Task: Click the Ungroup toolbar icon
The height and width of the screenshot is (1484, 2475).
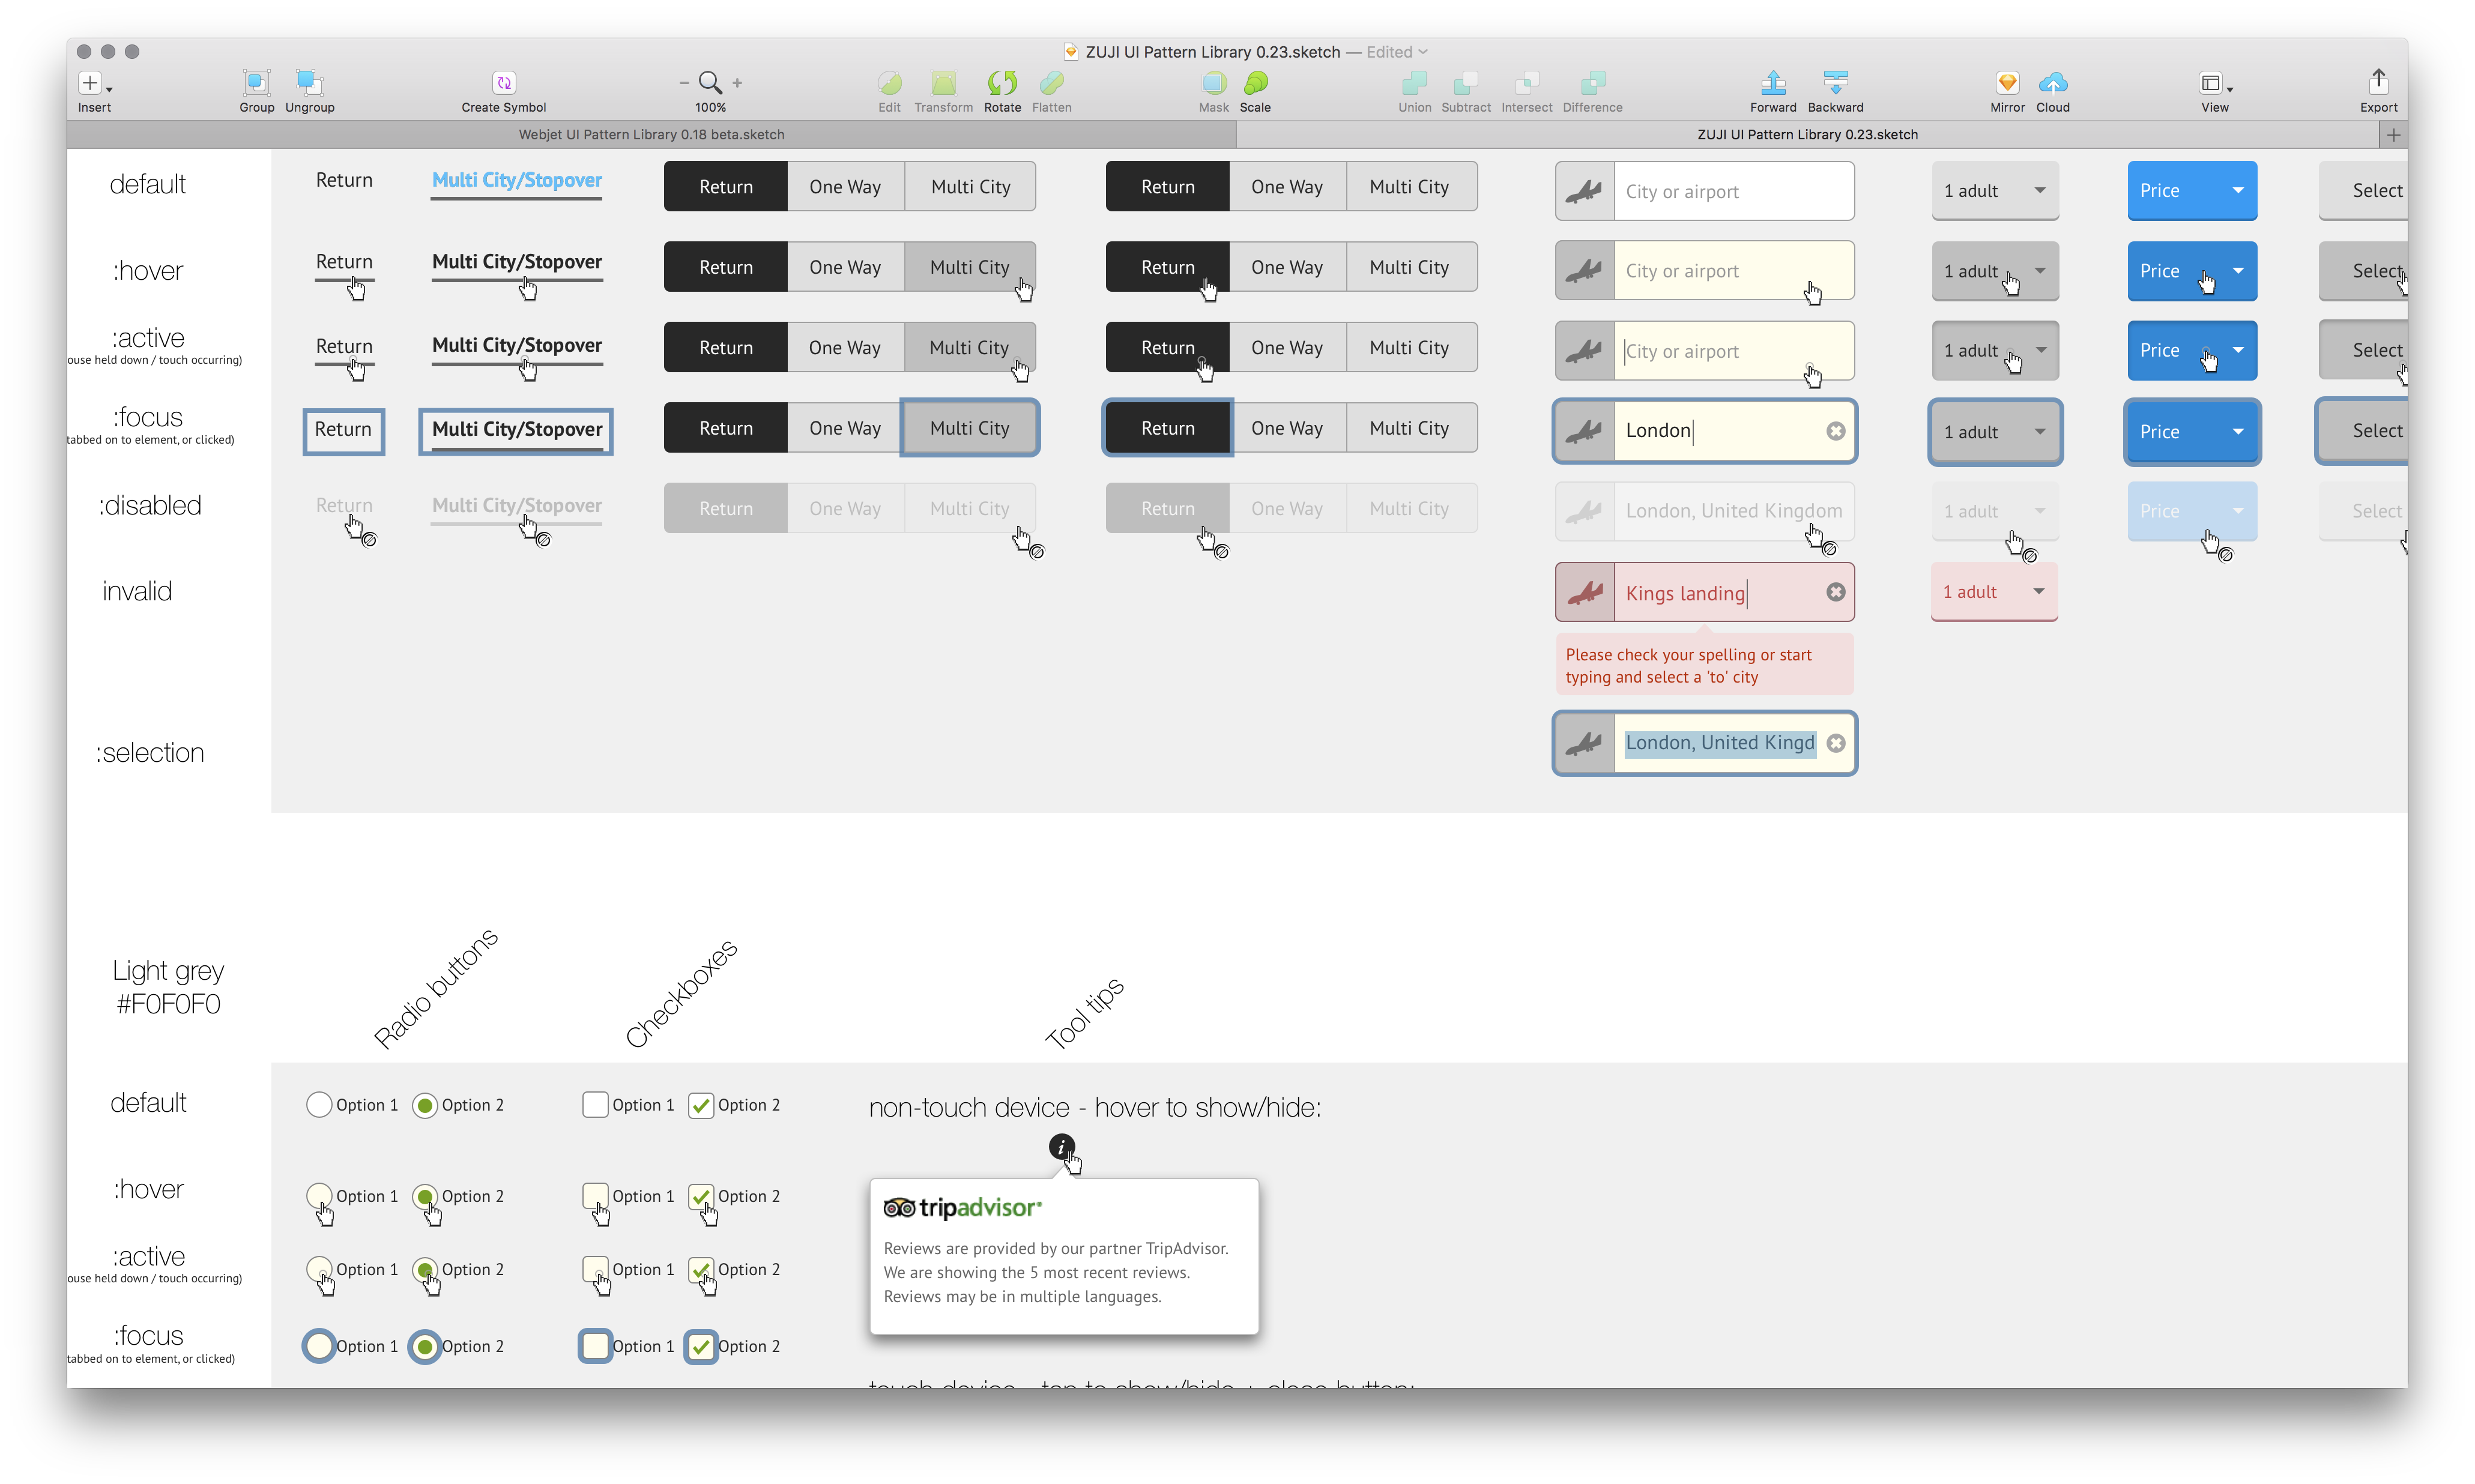Action: pyautogui.click(x=309, y=83)
